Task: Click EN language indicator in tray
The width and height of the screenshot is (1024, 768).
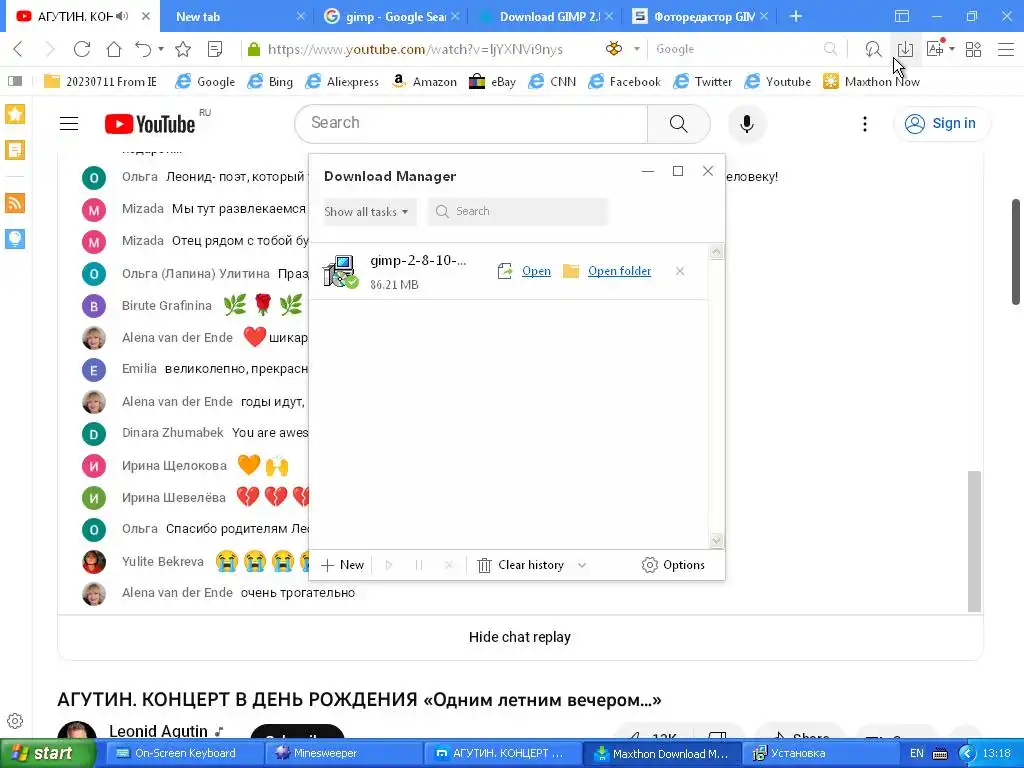Action: (917, 754)
